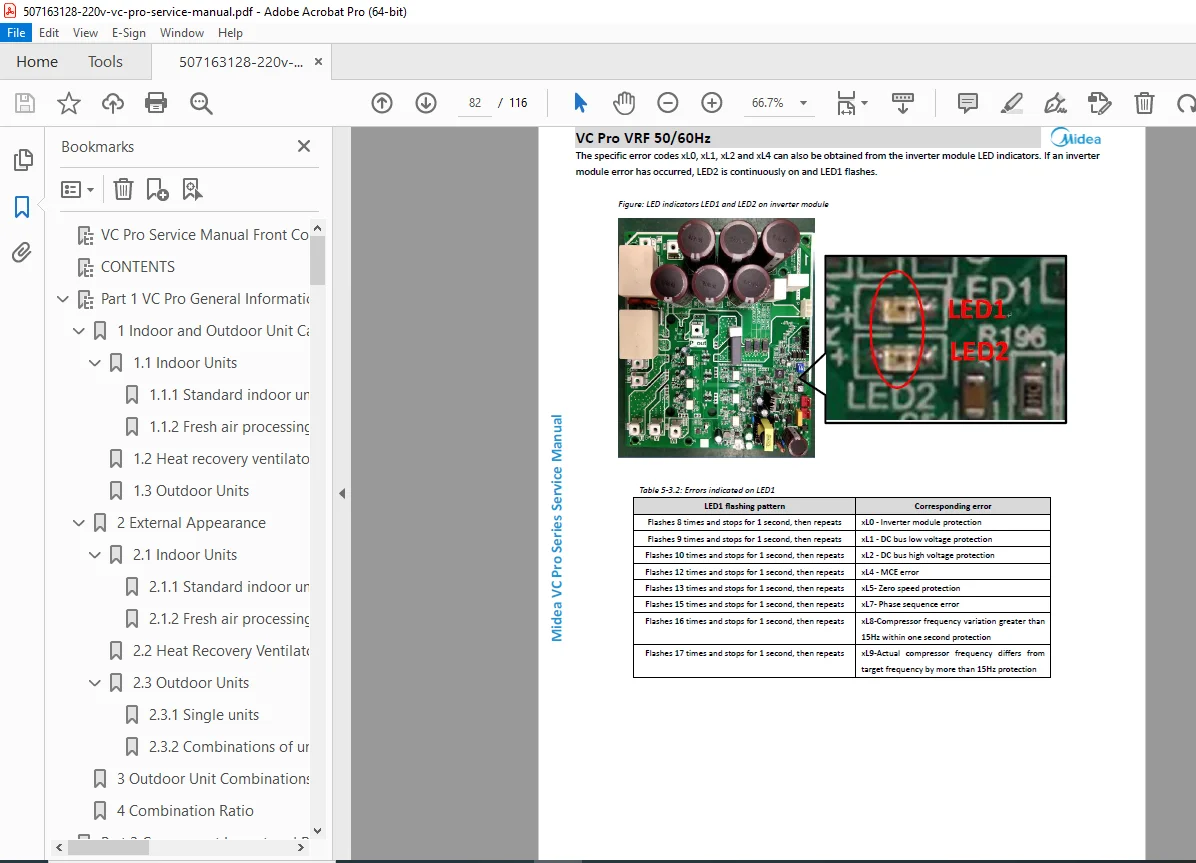
Task: Open the Edit menu
Action: tap(49, 33)
